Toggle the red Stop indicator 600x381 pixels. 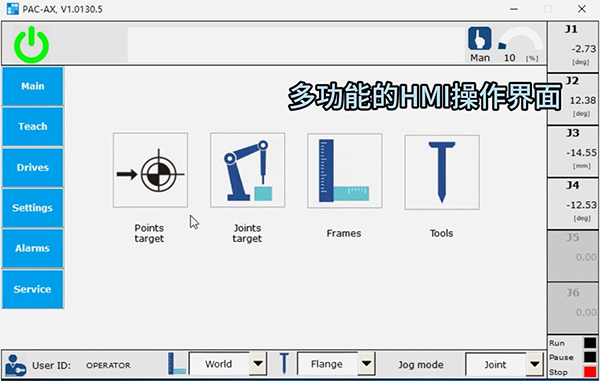pos(590,371)
